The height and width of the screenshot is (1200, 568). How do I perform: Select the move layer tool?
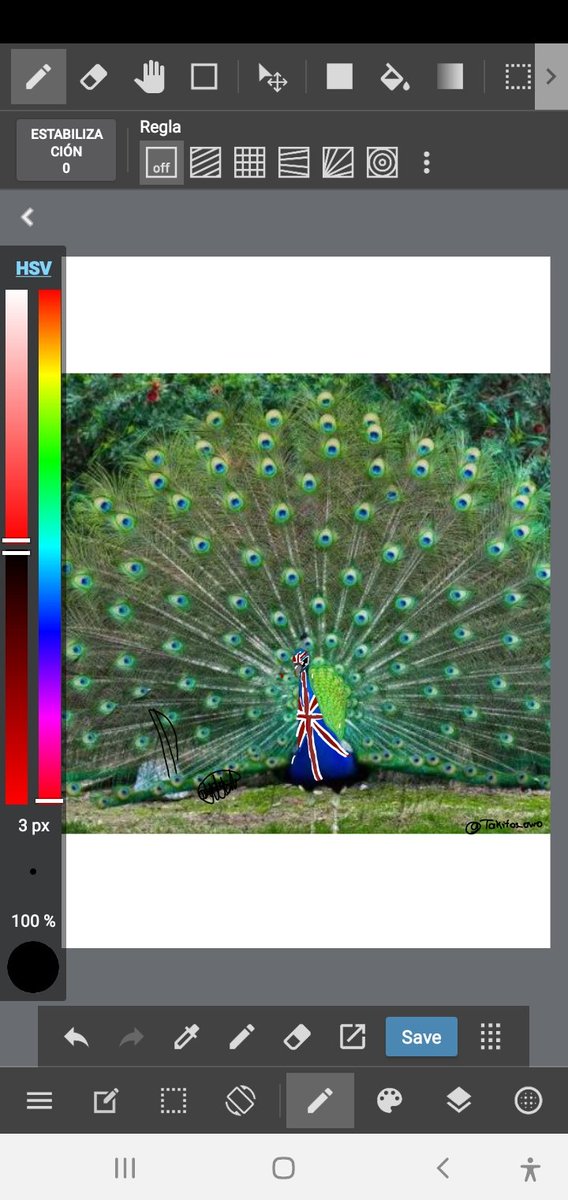click(272, 77)
